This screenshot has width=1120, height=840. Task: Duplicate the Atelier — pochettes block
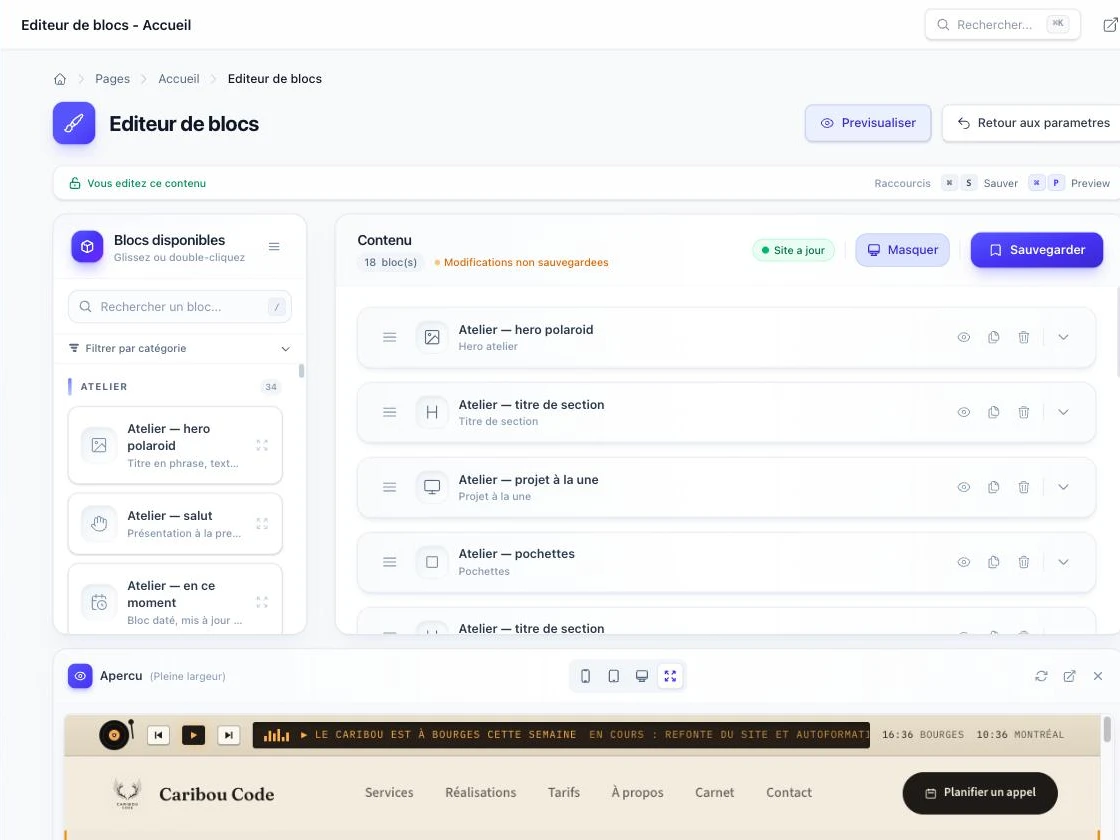tap(994, 562)
